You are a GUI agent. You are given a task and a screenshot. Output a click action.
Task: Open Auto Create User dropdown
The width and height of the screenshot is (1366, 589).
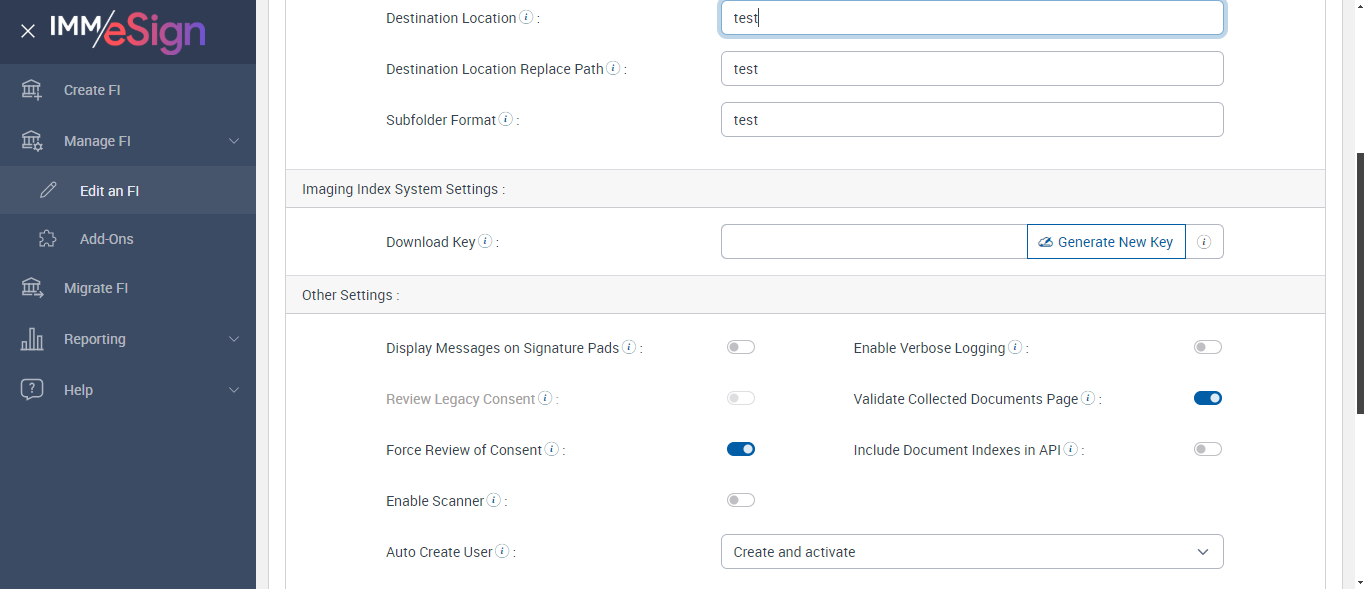coord(971,552)
